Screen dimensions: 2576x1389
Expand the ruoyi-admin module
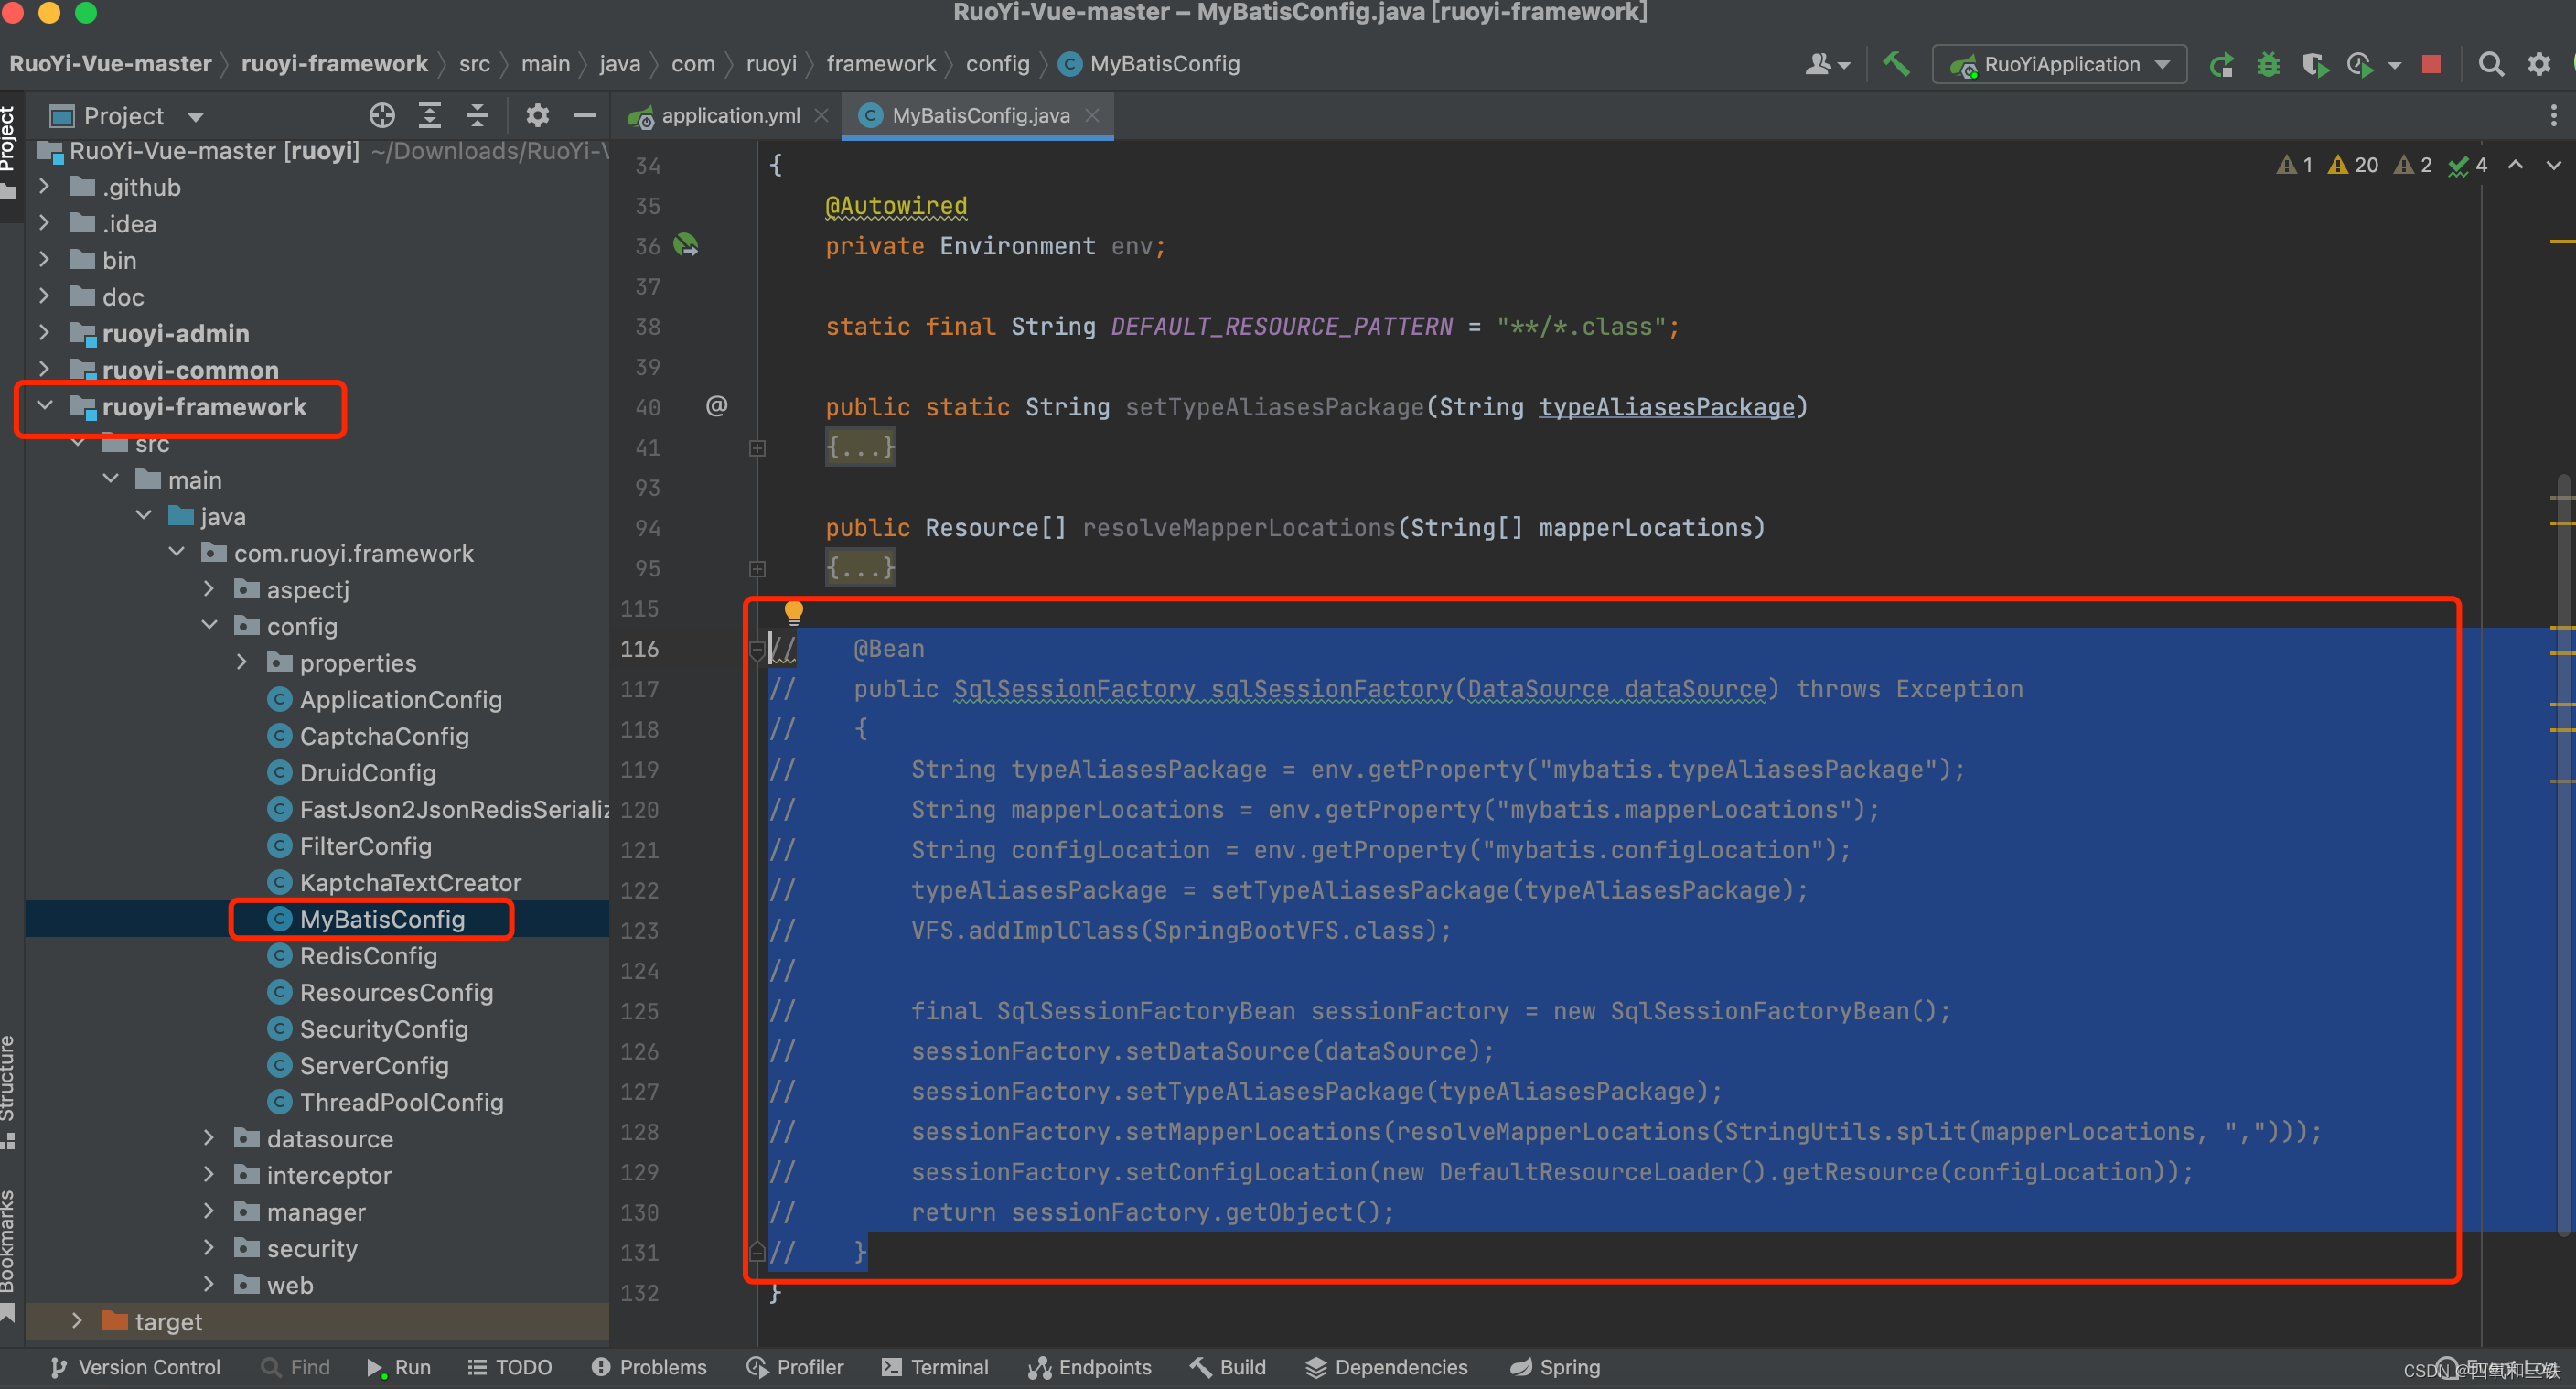tap(44, 333)
